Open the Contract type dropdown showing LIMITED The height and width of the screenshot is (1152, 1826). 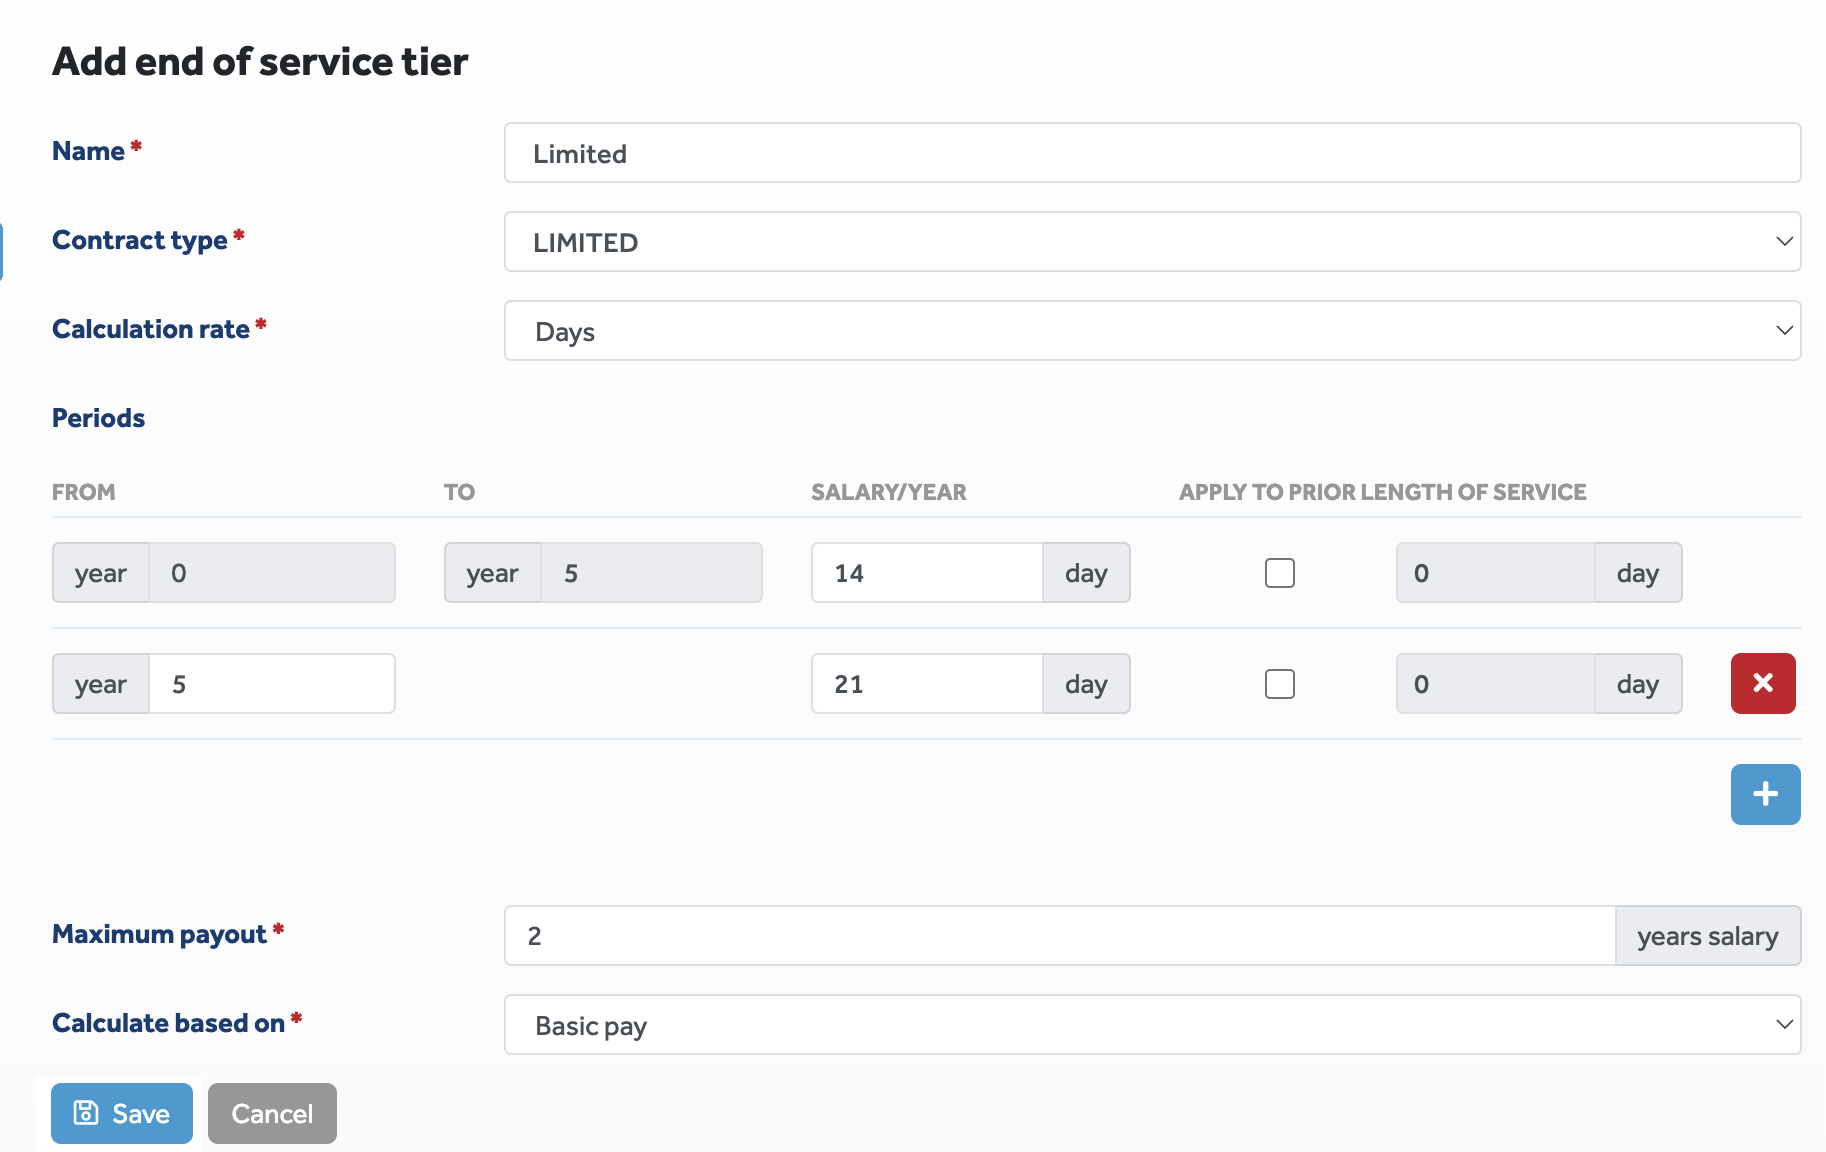[x=1152, y=242]
